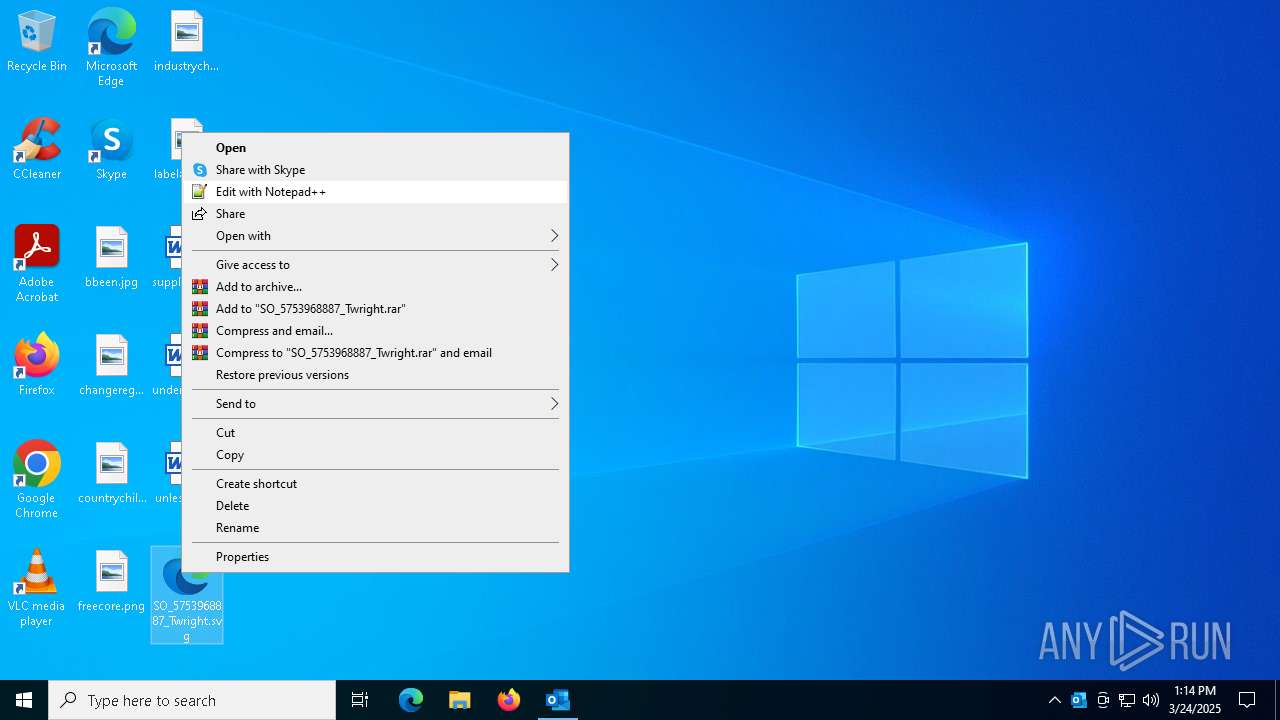
Task: Switch to Outlook on the taskbar
Action: tap(557, 700)
